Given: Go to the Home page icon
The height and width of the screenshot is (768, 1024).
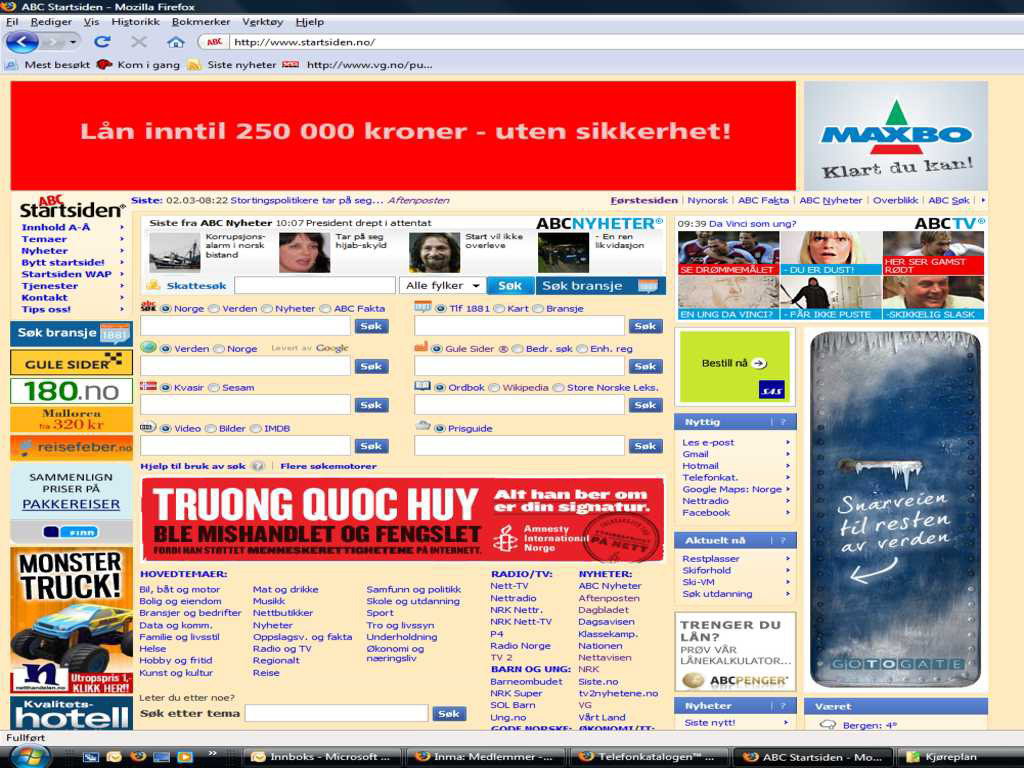Looking at the screenshot, I should [x=175, y=42].
